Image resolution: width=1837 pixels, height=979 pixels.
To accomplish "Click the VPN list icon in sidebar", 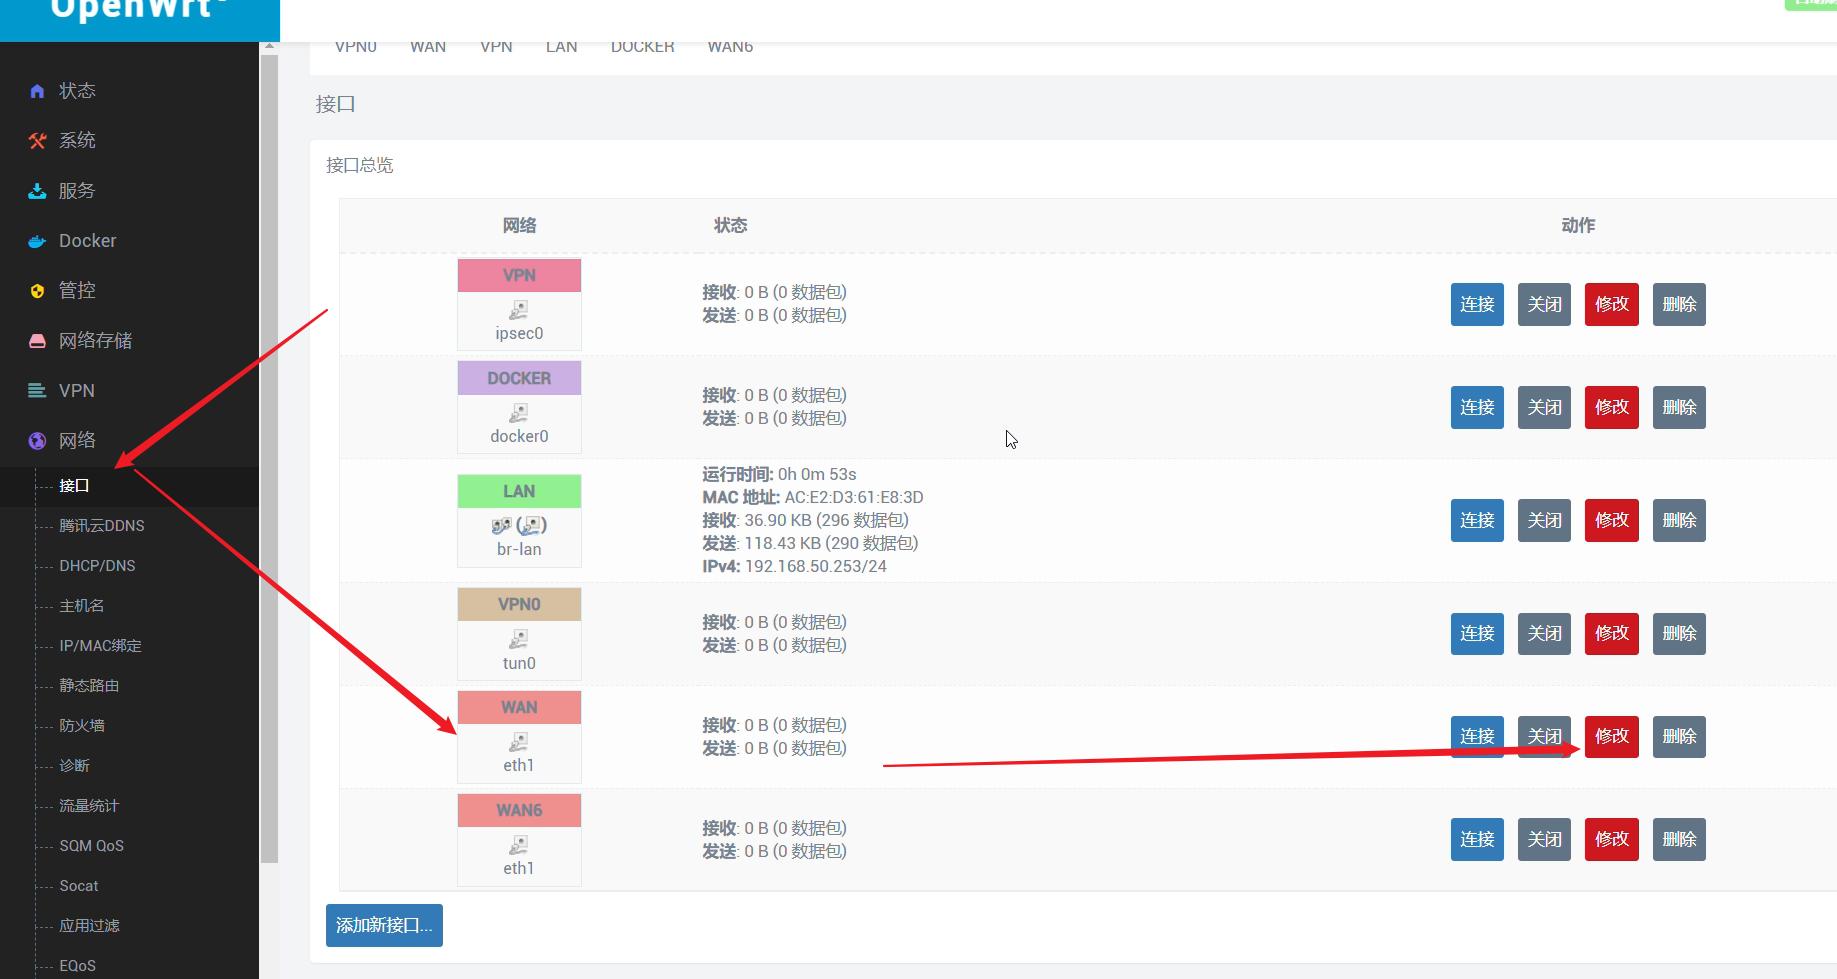I will point(37,391).
